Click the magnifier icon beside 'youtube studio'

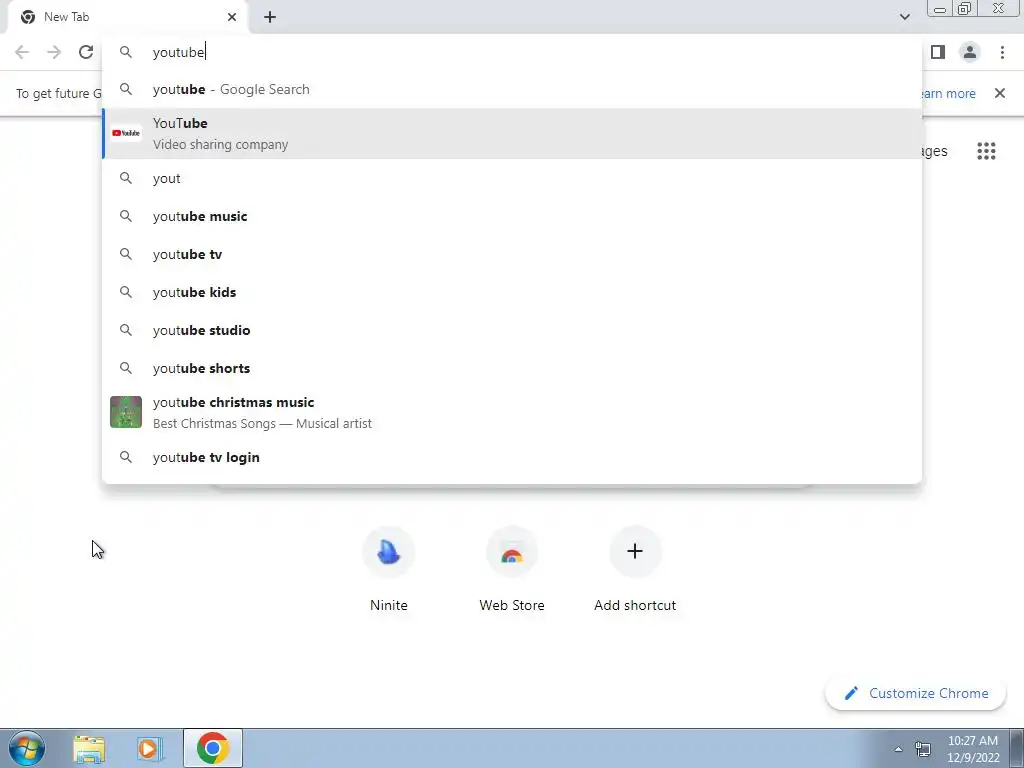pos(126,330)
